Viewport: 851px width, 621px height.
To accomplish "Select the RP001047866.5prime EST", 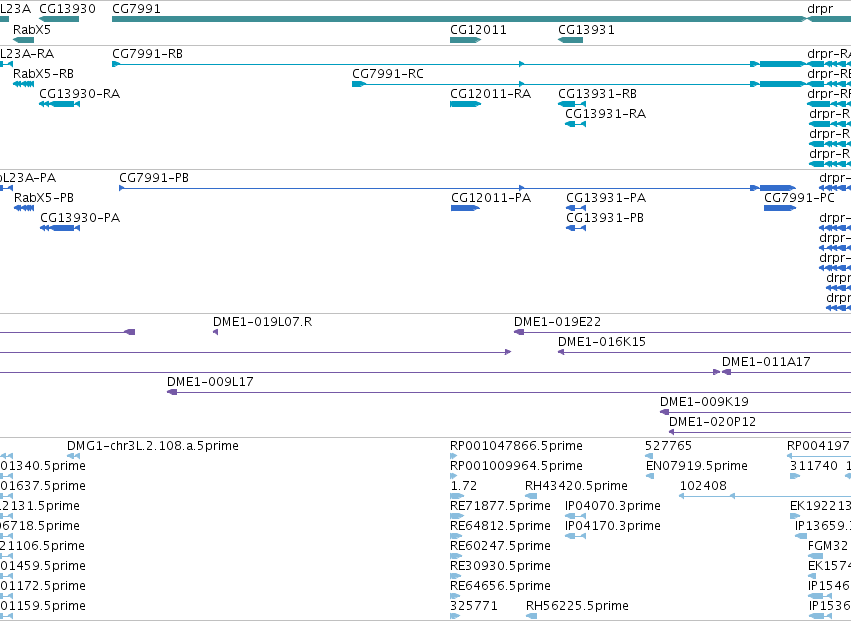I will (x=454, y=456).
